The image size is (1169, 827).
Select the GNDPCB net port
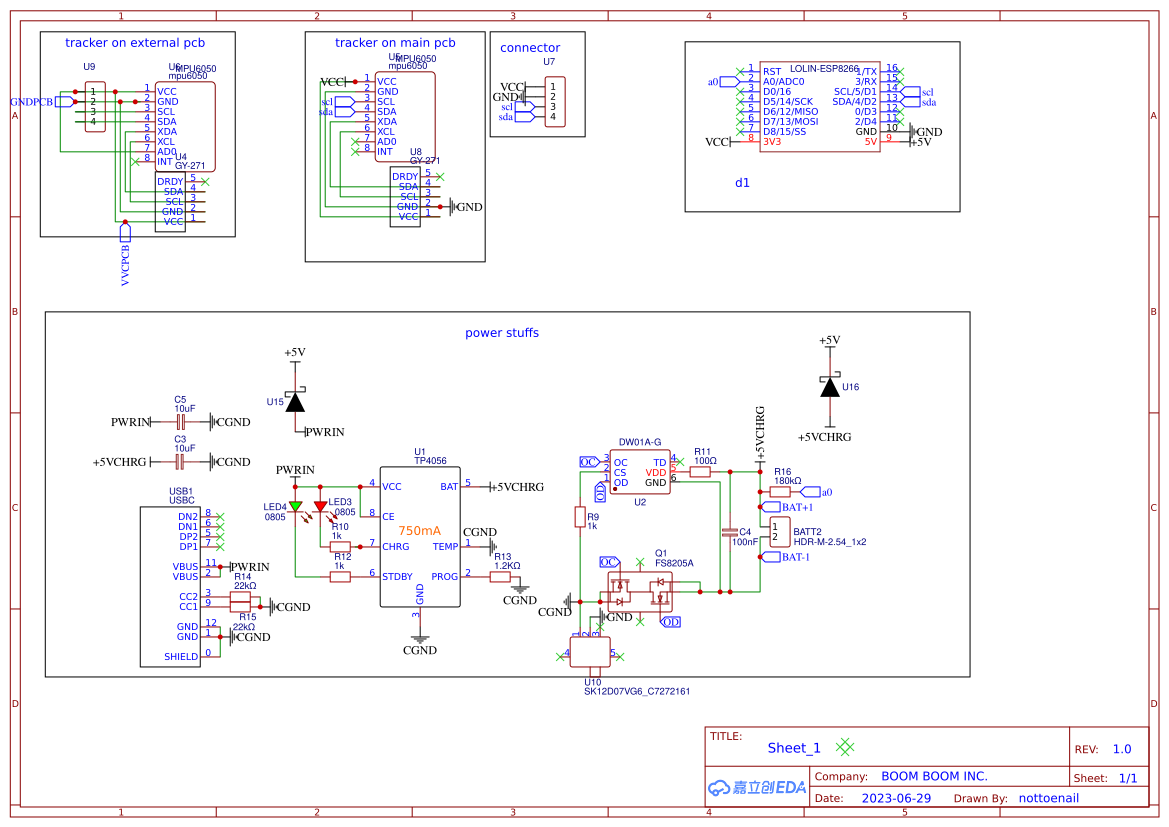point(64,102)
